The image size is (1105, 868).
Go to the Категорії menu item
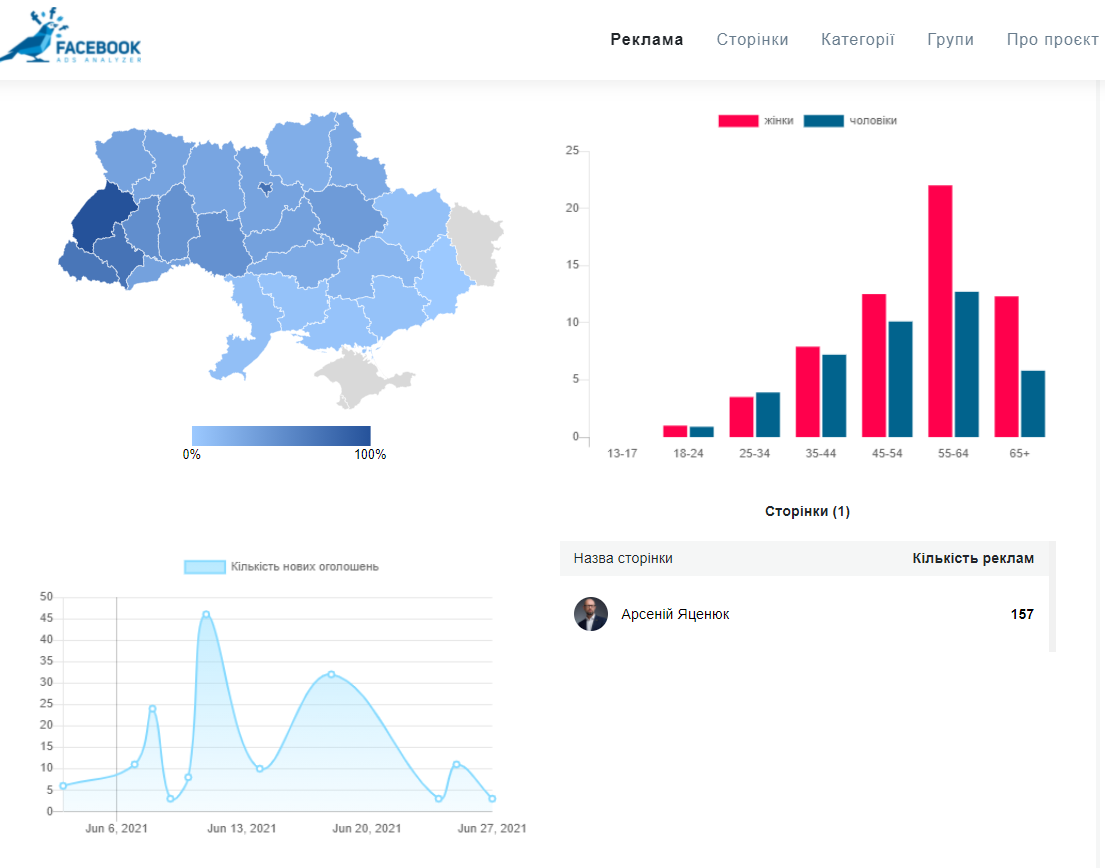point(857,40)
